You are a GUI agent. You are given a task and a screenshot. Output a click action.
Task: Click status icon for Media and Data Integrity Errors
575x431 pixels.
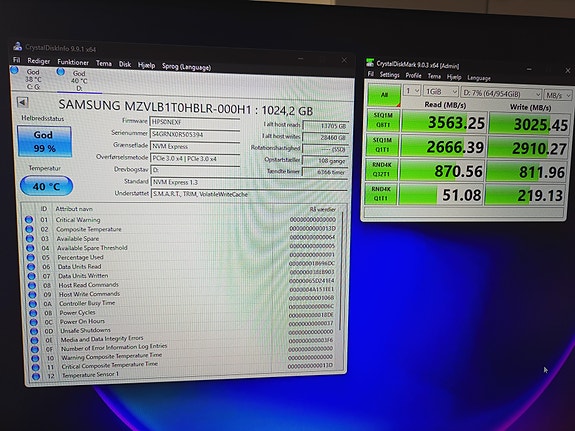pyautogui.click(x=34, y=340)
